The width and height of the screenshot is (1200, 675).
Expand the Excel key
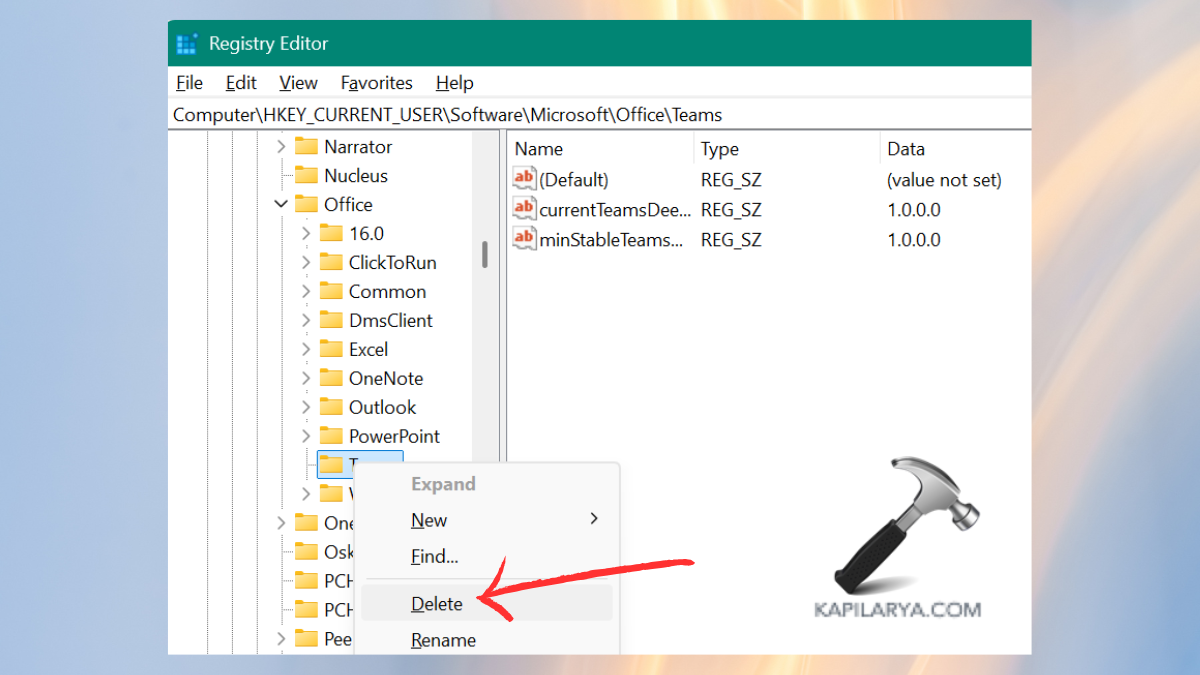point(306,350)
